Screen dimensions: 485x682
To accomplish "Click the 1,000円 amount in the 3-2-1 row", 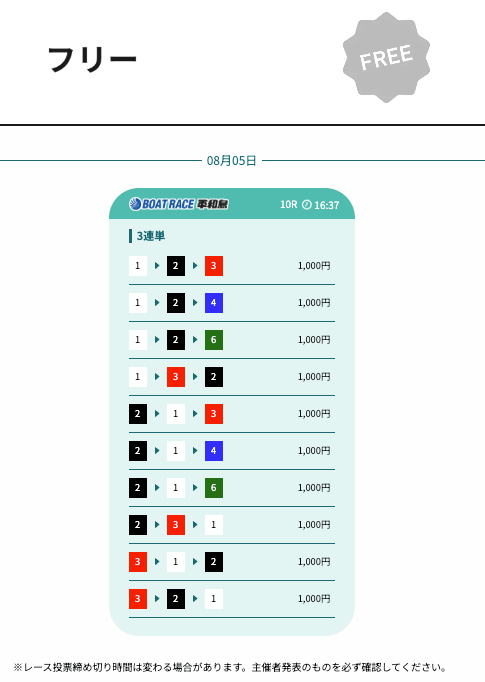I will pos(314,598).
